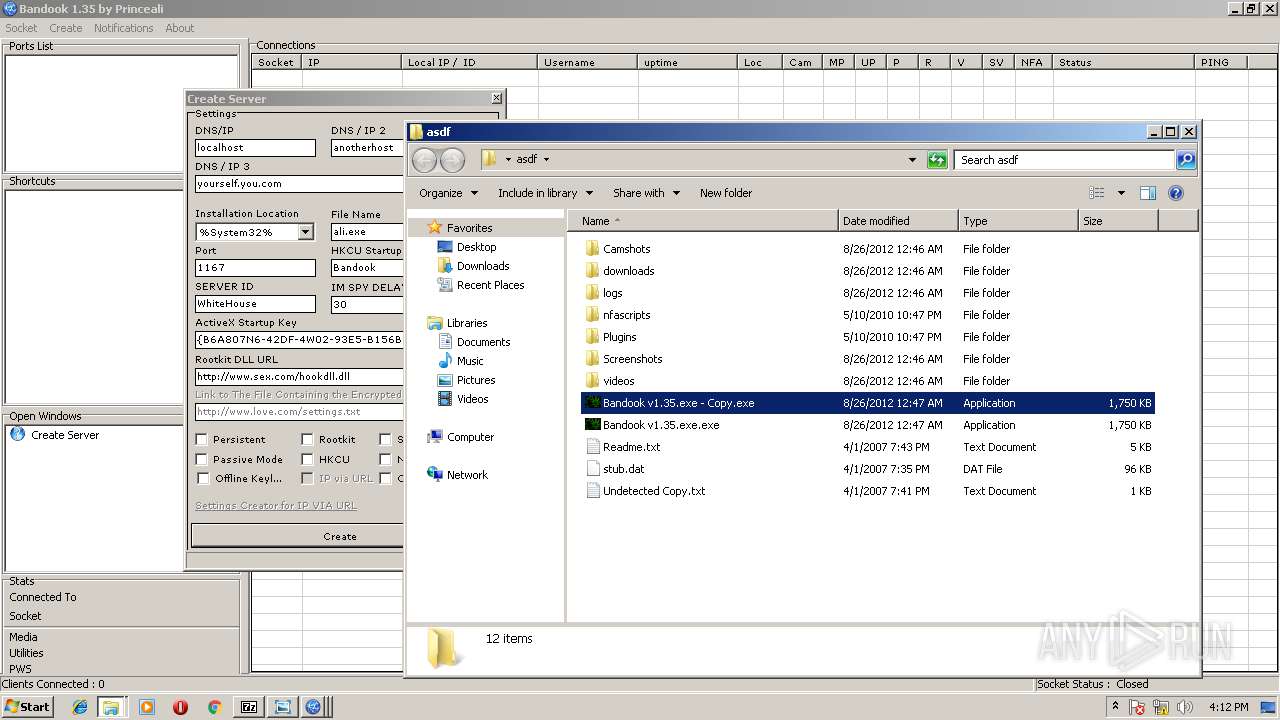The width and height of the screenshot is (1280, 720).
Task: Click Explorer back navigation arrow
Action: pos(424,160)
